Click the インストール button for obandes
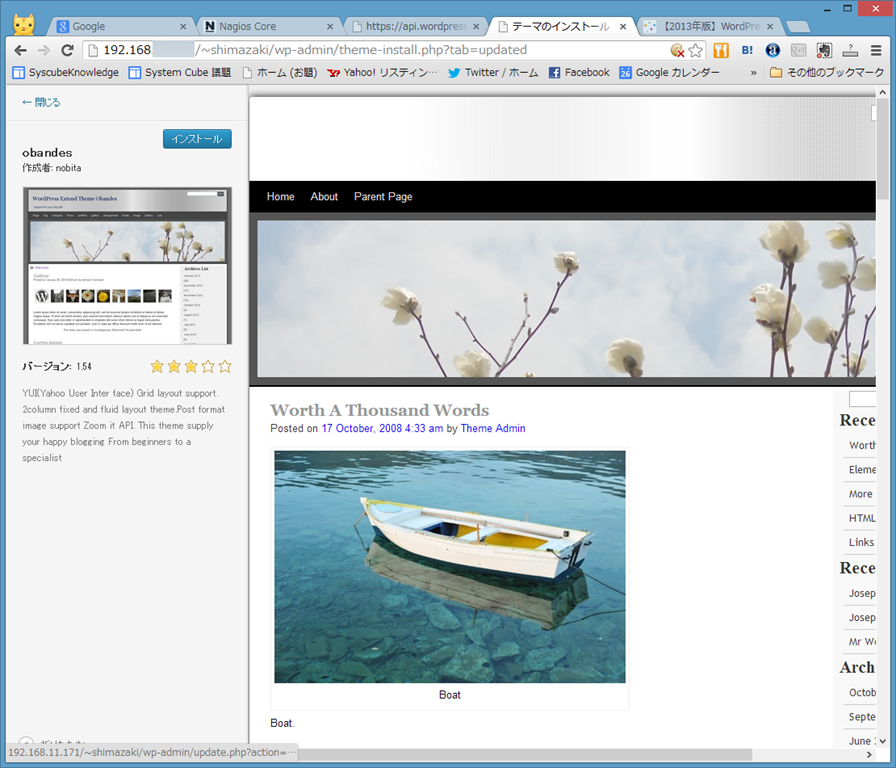The image size is (896, 768). click(x=197, y=139)
